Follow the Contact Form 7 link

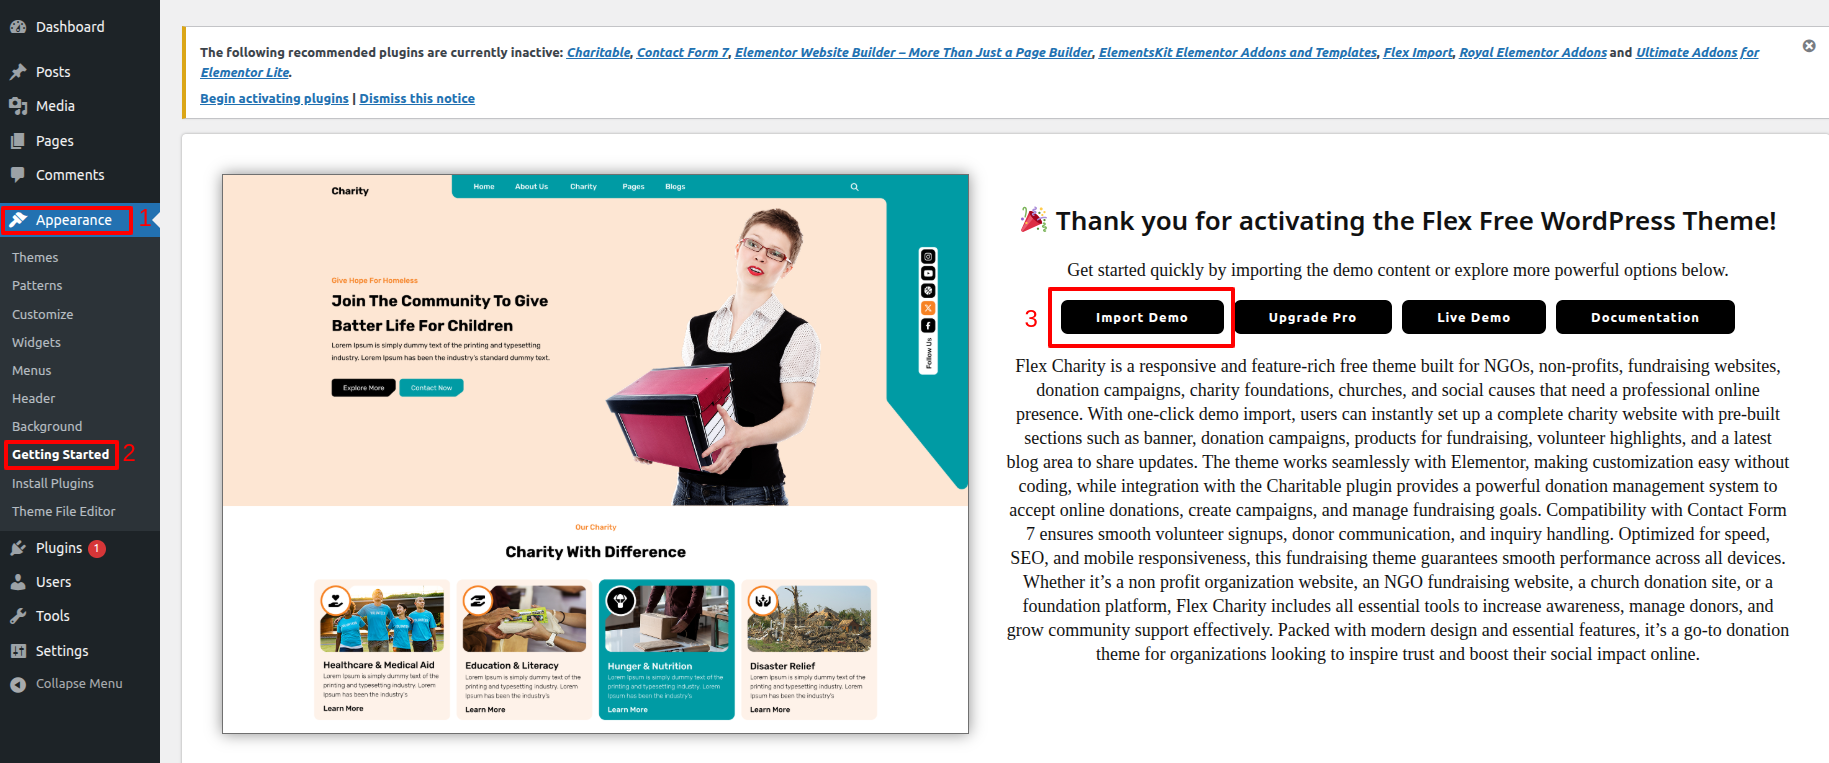pos(683,53)
